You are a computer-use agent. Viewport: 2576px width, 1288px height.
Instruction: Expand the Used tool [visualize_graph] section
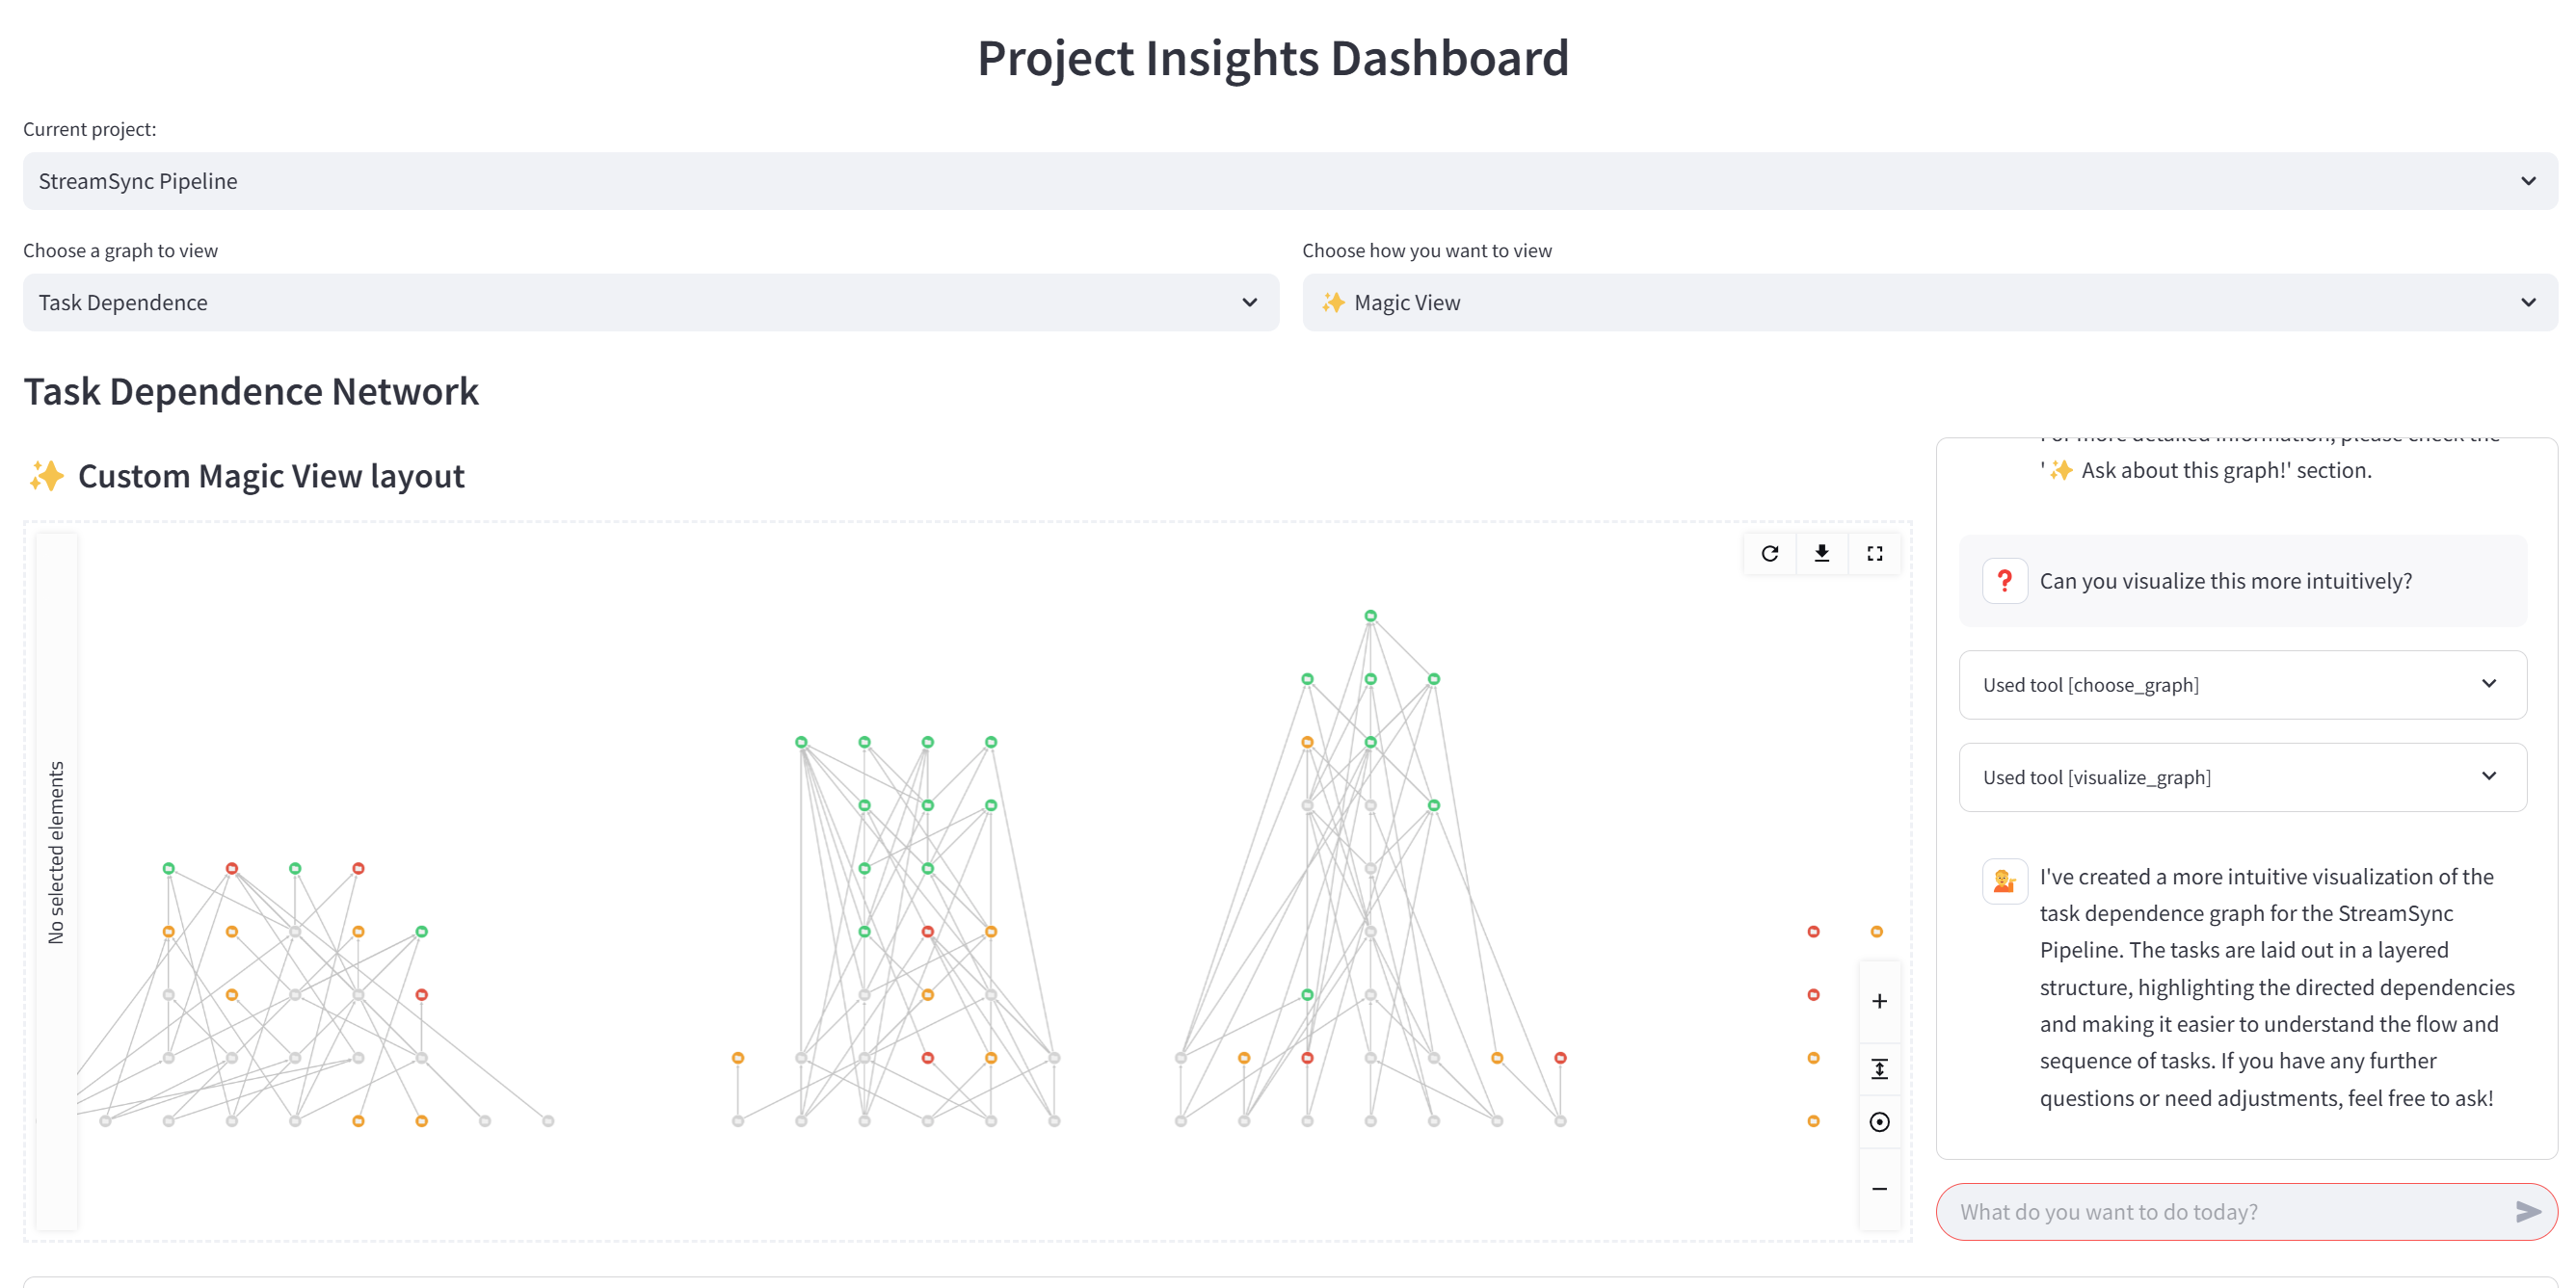coord(2242,777)
